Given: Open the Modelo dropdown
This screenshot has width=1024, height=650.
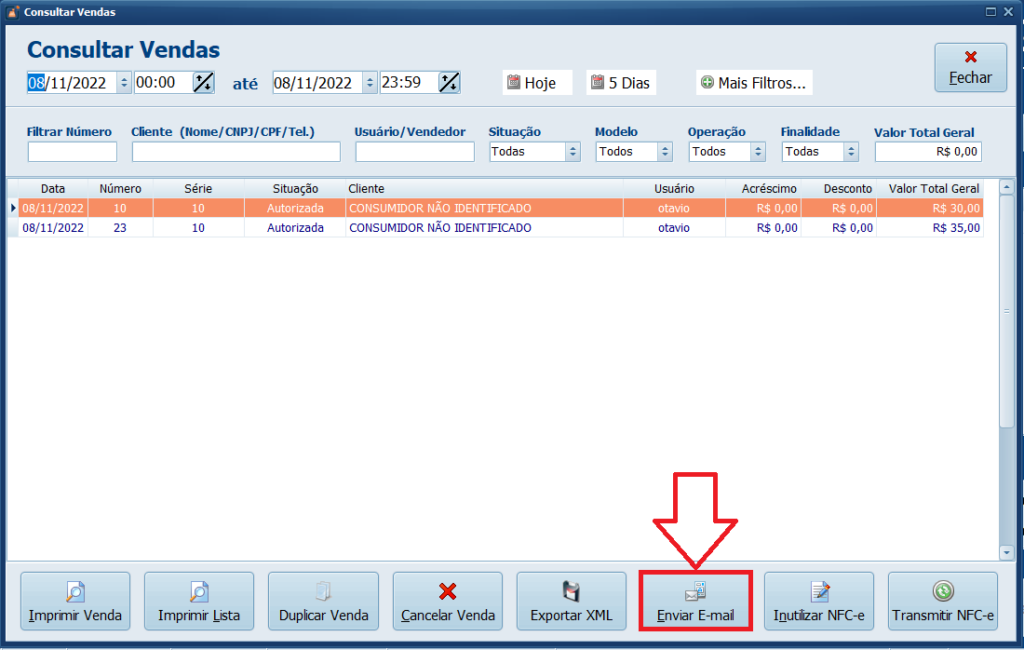Looking at the screenshot, I should [665, 152].
